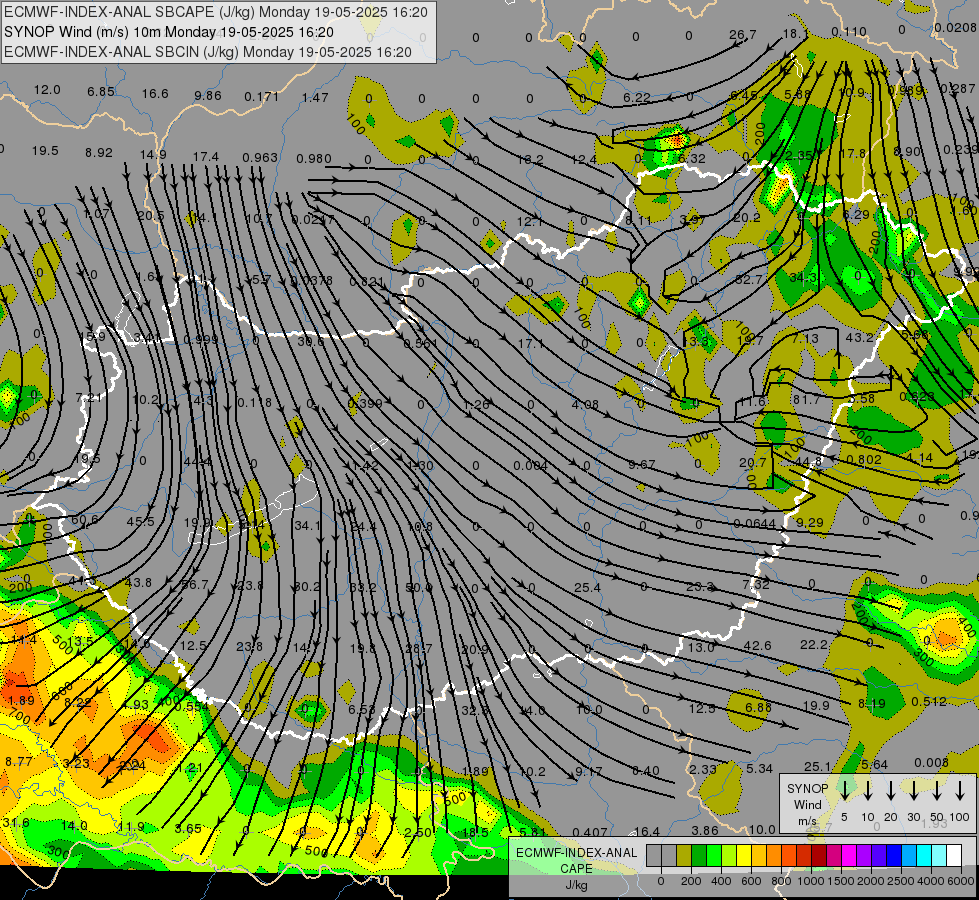Click the SYNOP Wind 10m header line

pos(169,32)
